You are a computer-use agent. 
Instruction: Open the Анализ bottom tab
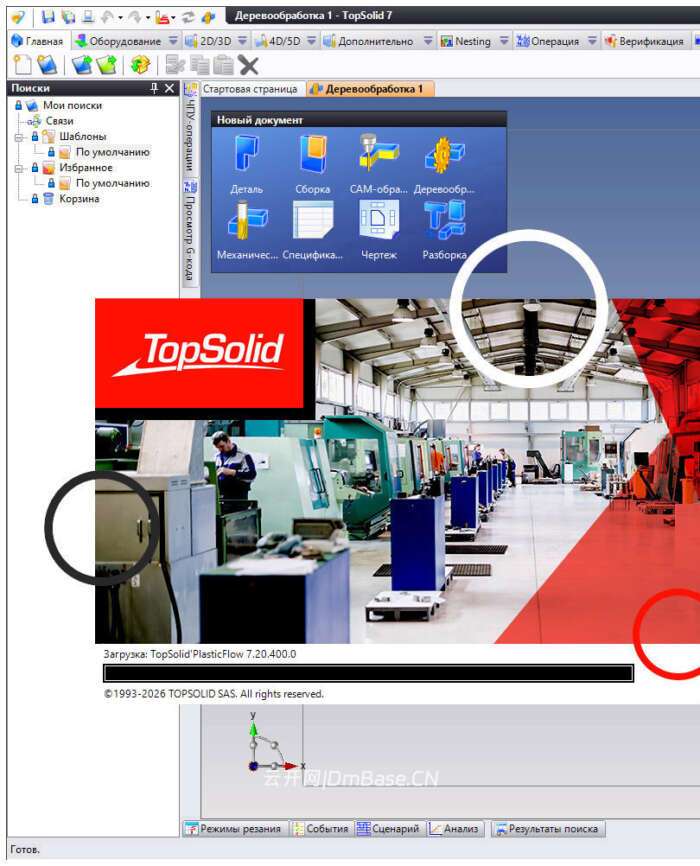pos(454,828)
